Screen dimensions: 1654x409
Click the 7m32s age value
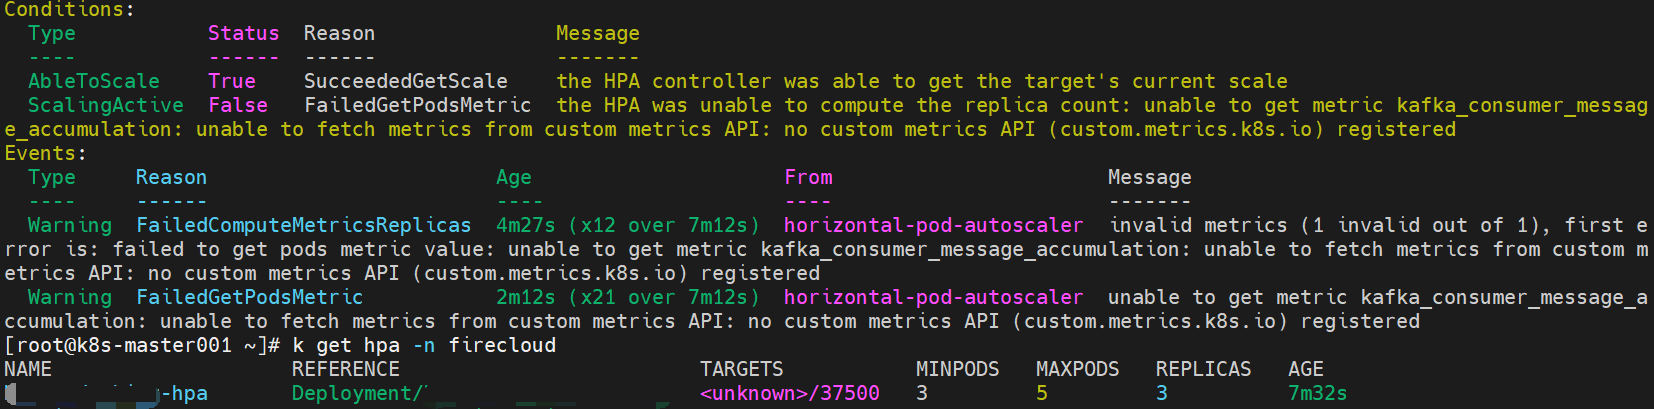pyautogui.click(x=1317, y=393)
